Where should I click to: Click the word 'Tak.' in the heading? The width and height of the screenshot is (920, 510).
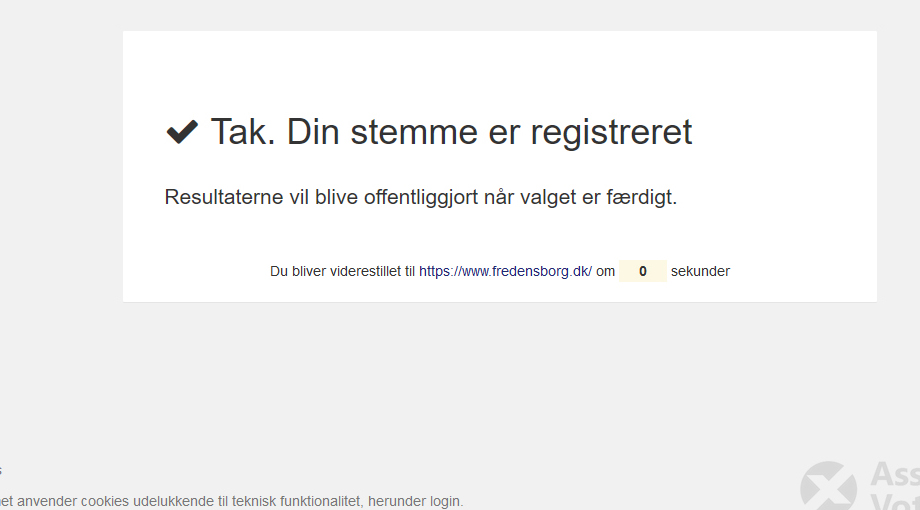tap(241, 132)
